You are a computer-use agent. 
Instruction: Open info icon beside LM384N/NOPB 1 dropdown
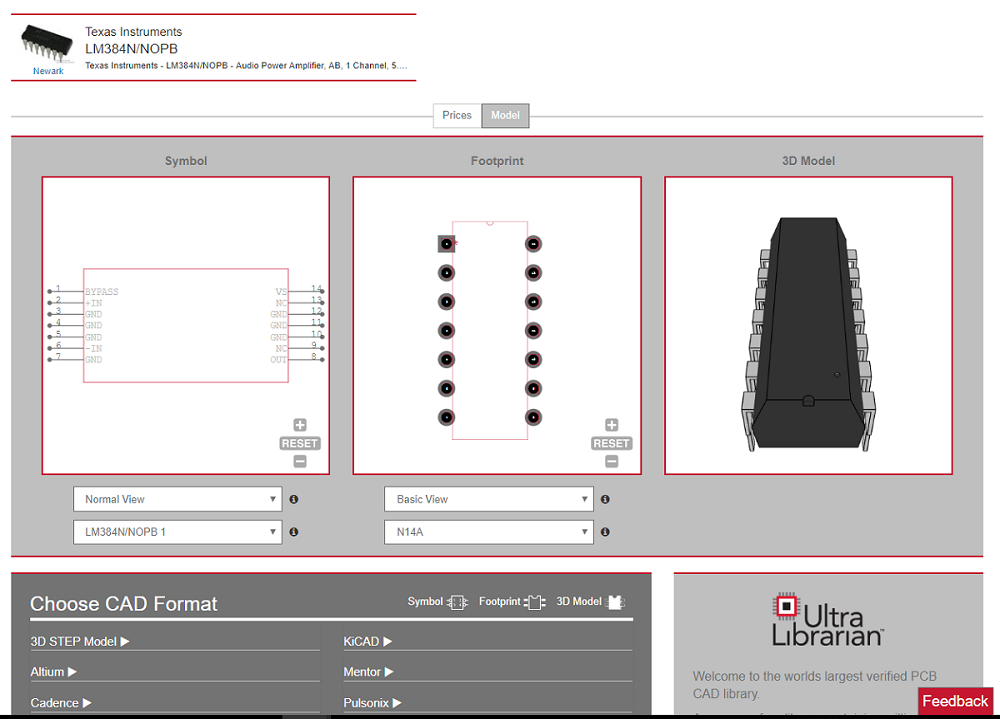coord(294,531)
